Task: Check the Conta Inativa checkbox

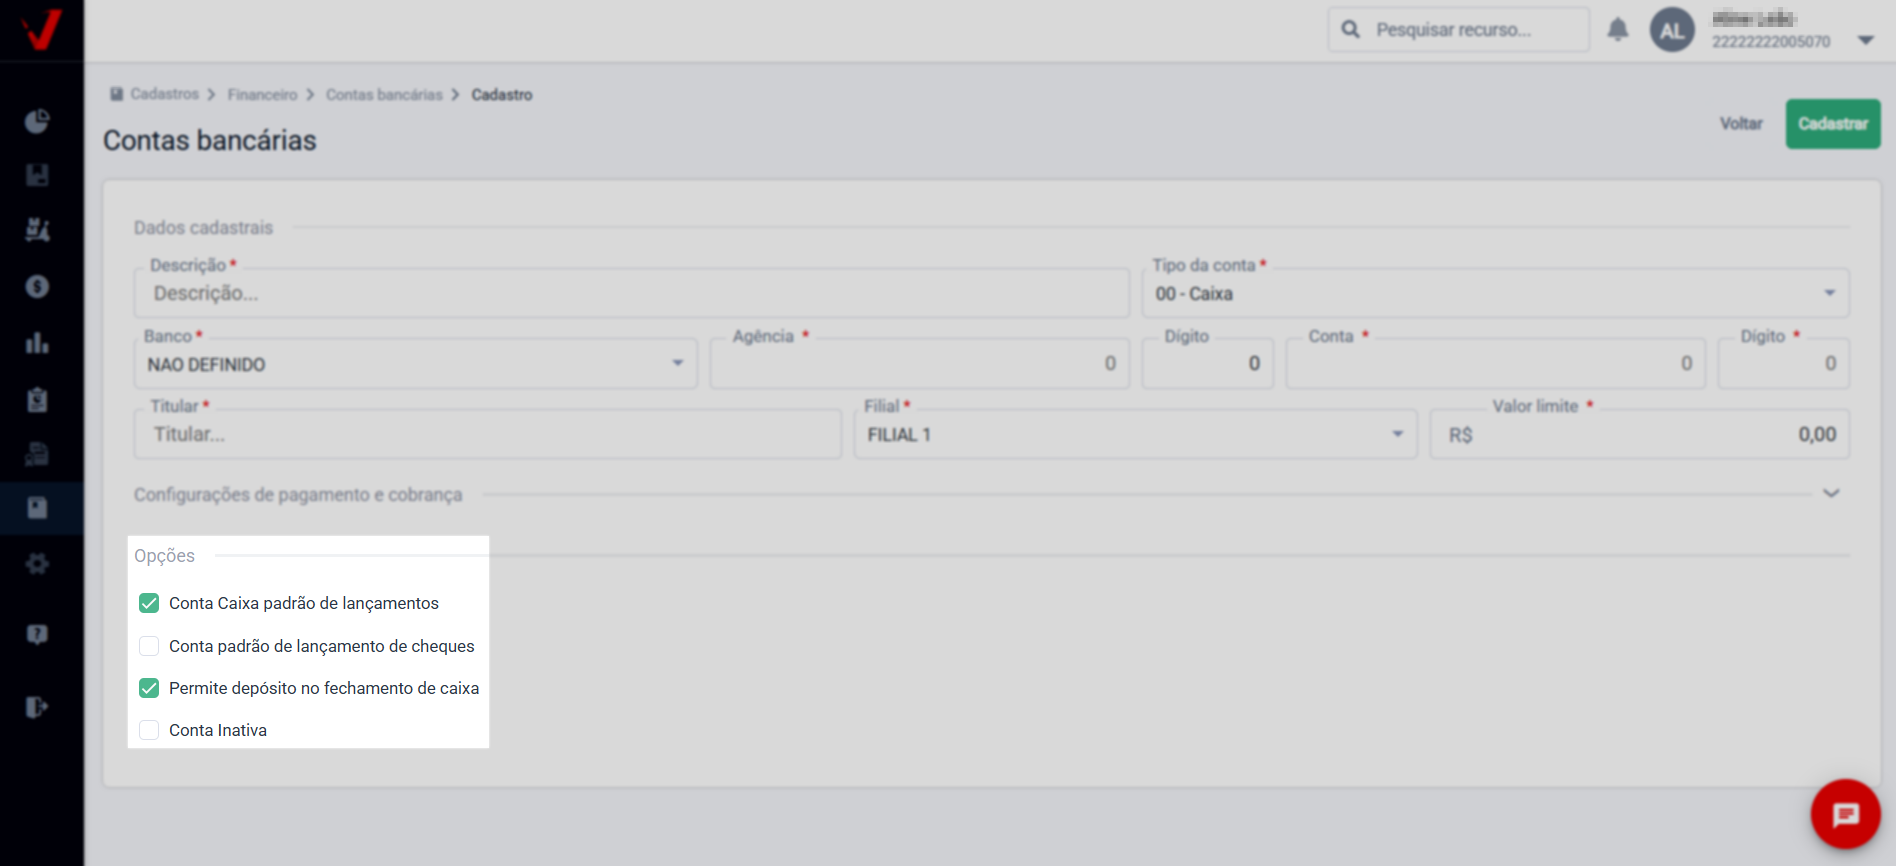Action: [149, 730]
